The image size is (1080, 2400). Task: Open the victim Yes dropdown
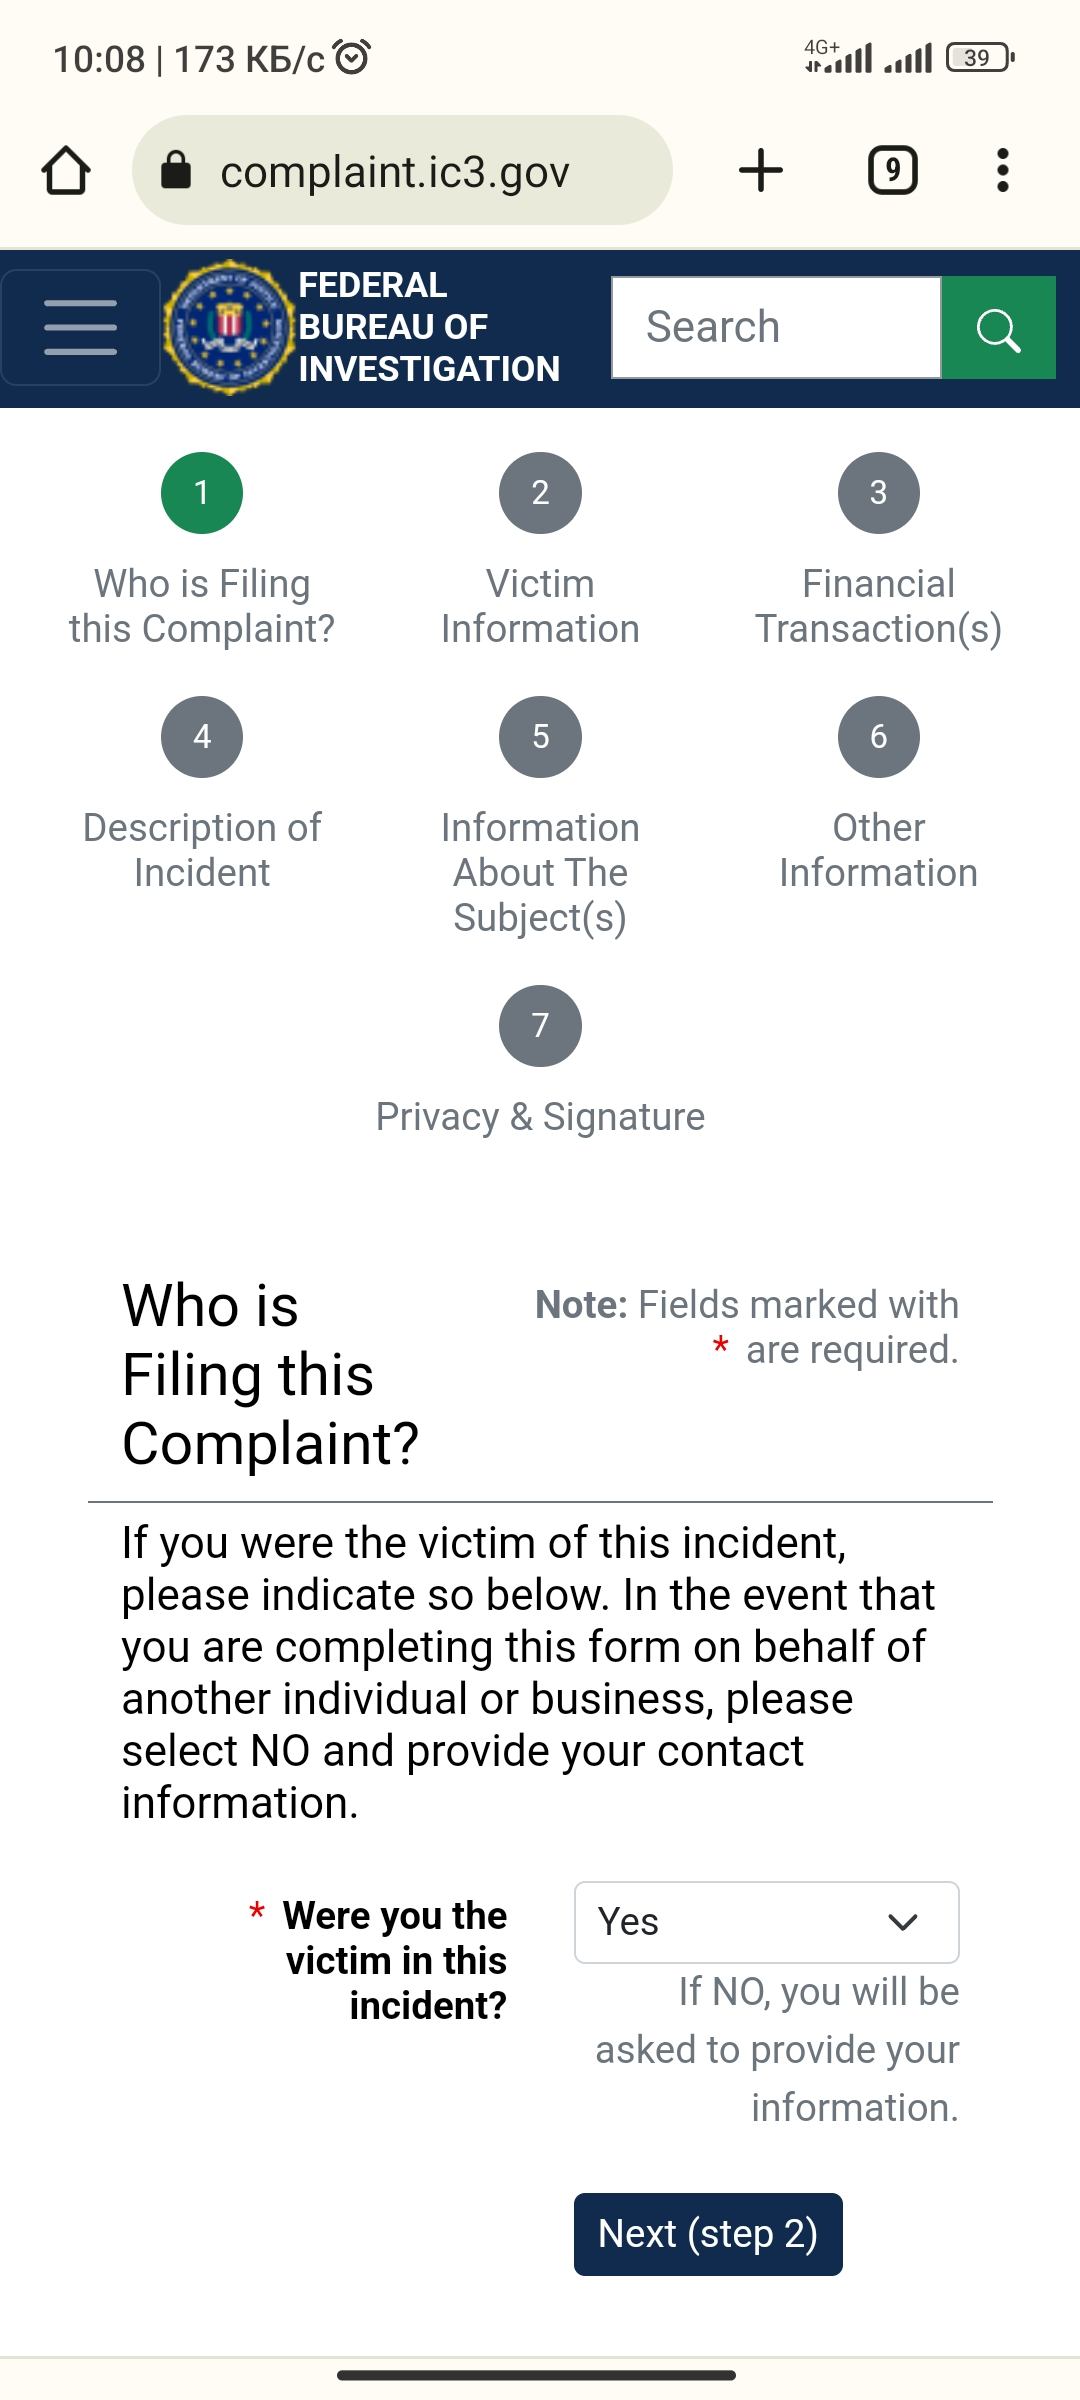click(766, 1922)
